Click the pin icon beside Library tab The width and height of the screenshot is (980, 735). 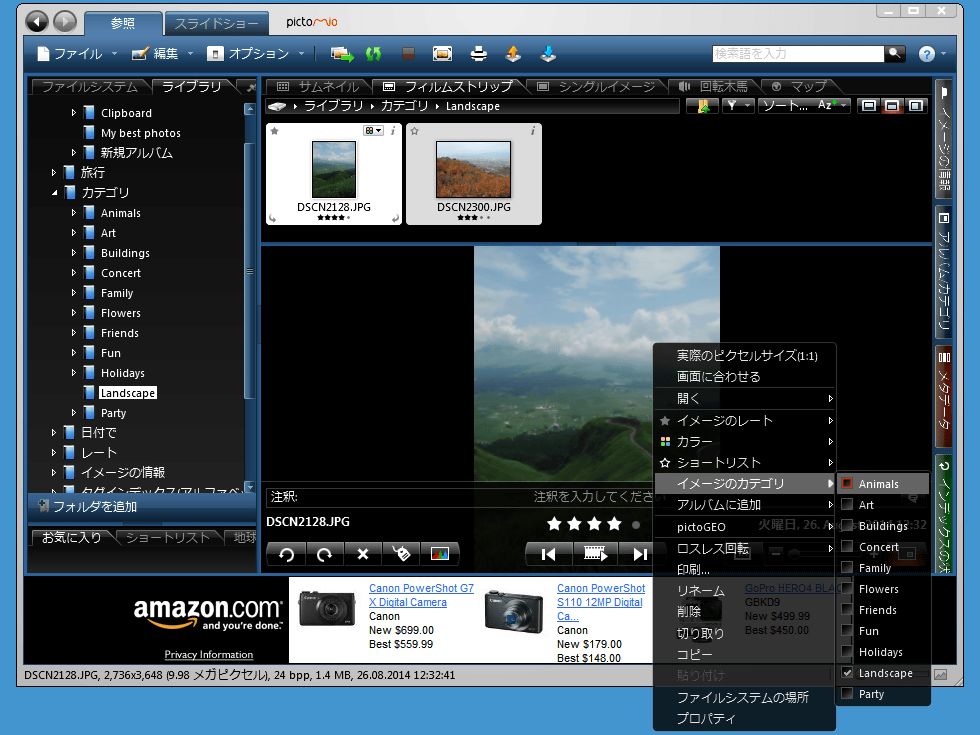(x=251, y=88)
